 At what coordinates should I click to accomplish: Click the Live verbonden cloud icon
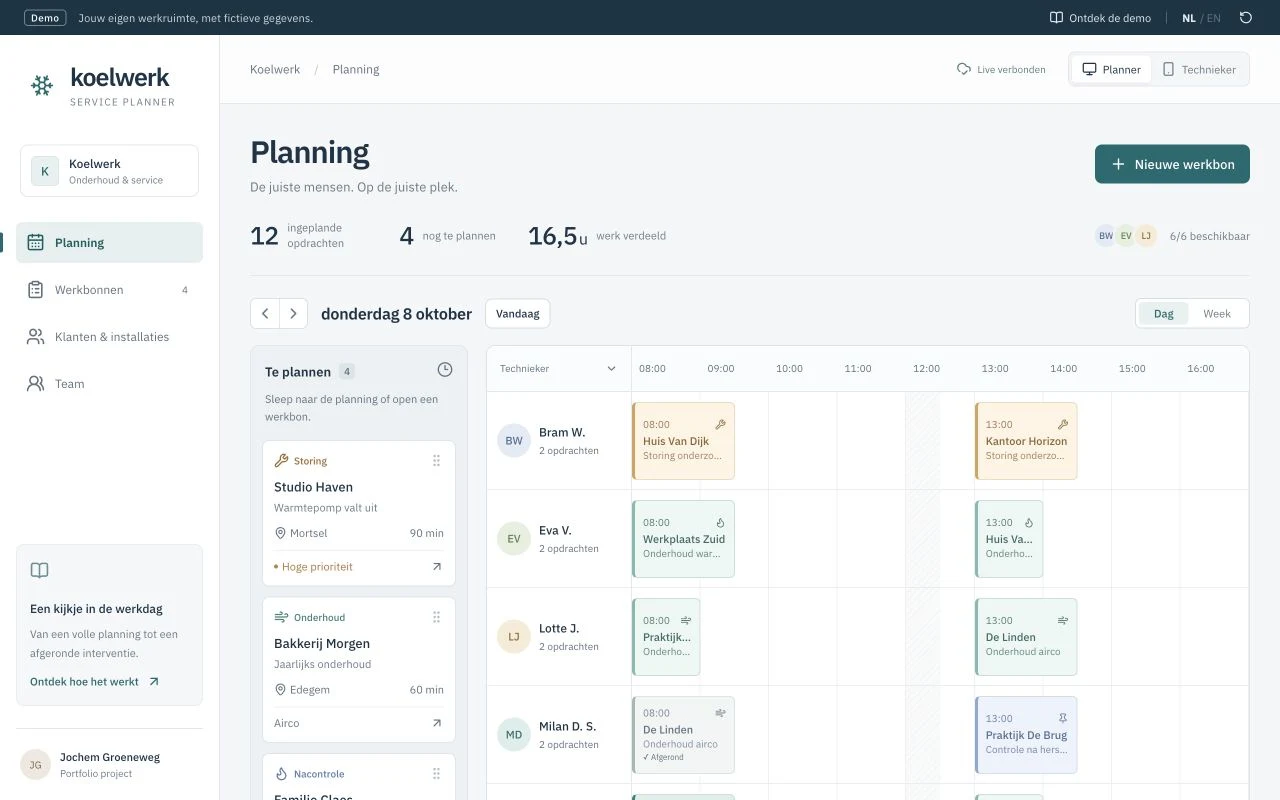(x=964, y=69)
